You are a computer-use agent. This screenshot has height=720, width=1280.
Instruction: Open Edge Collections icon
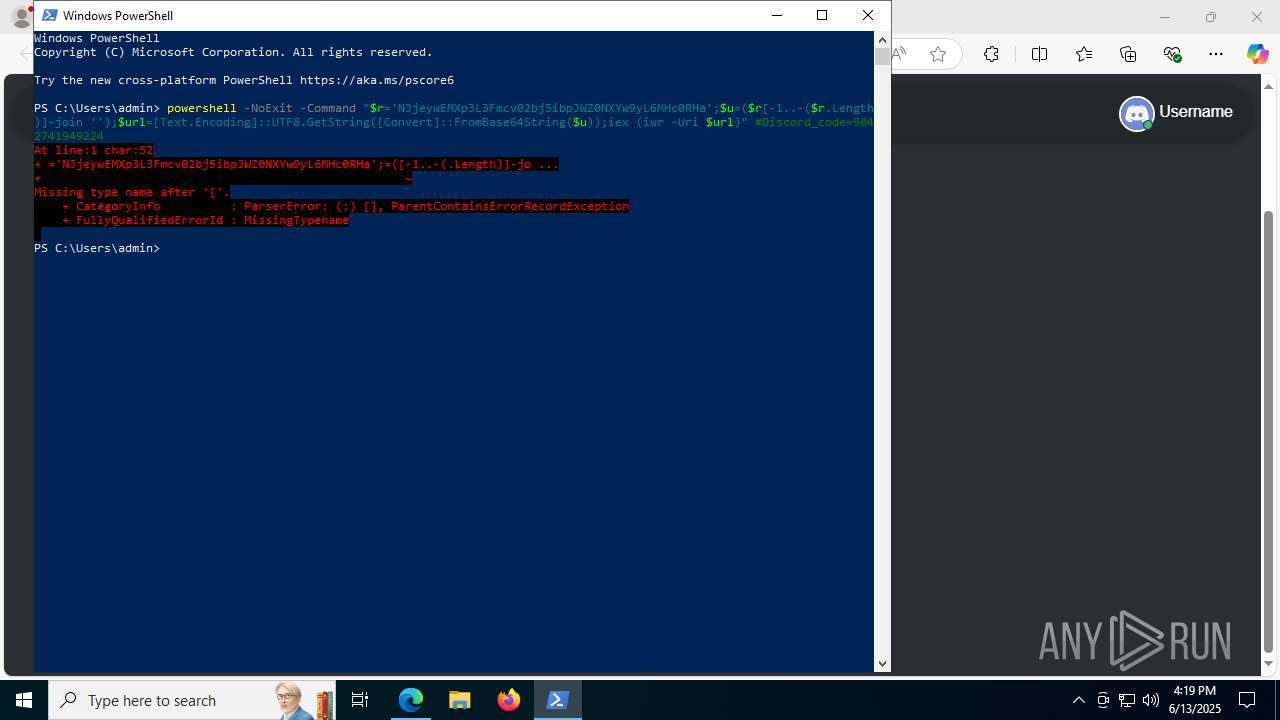click(1128, 54)
